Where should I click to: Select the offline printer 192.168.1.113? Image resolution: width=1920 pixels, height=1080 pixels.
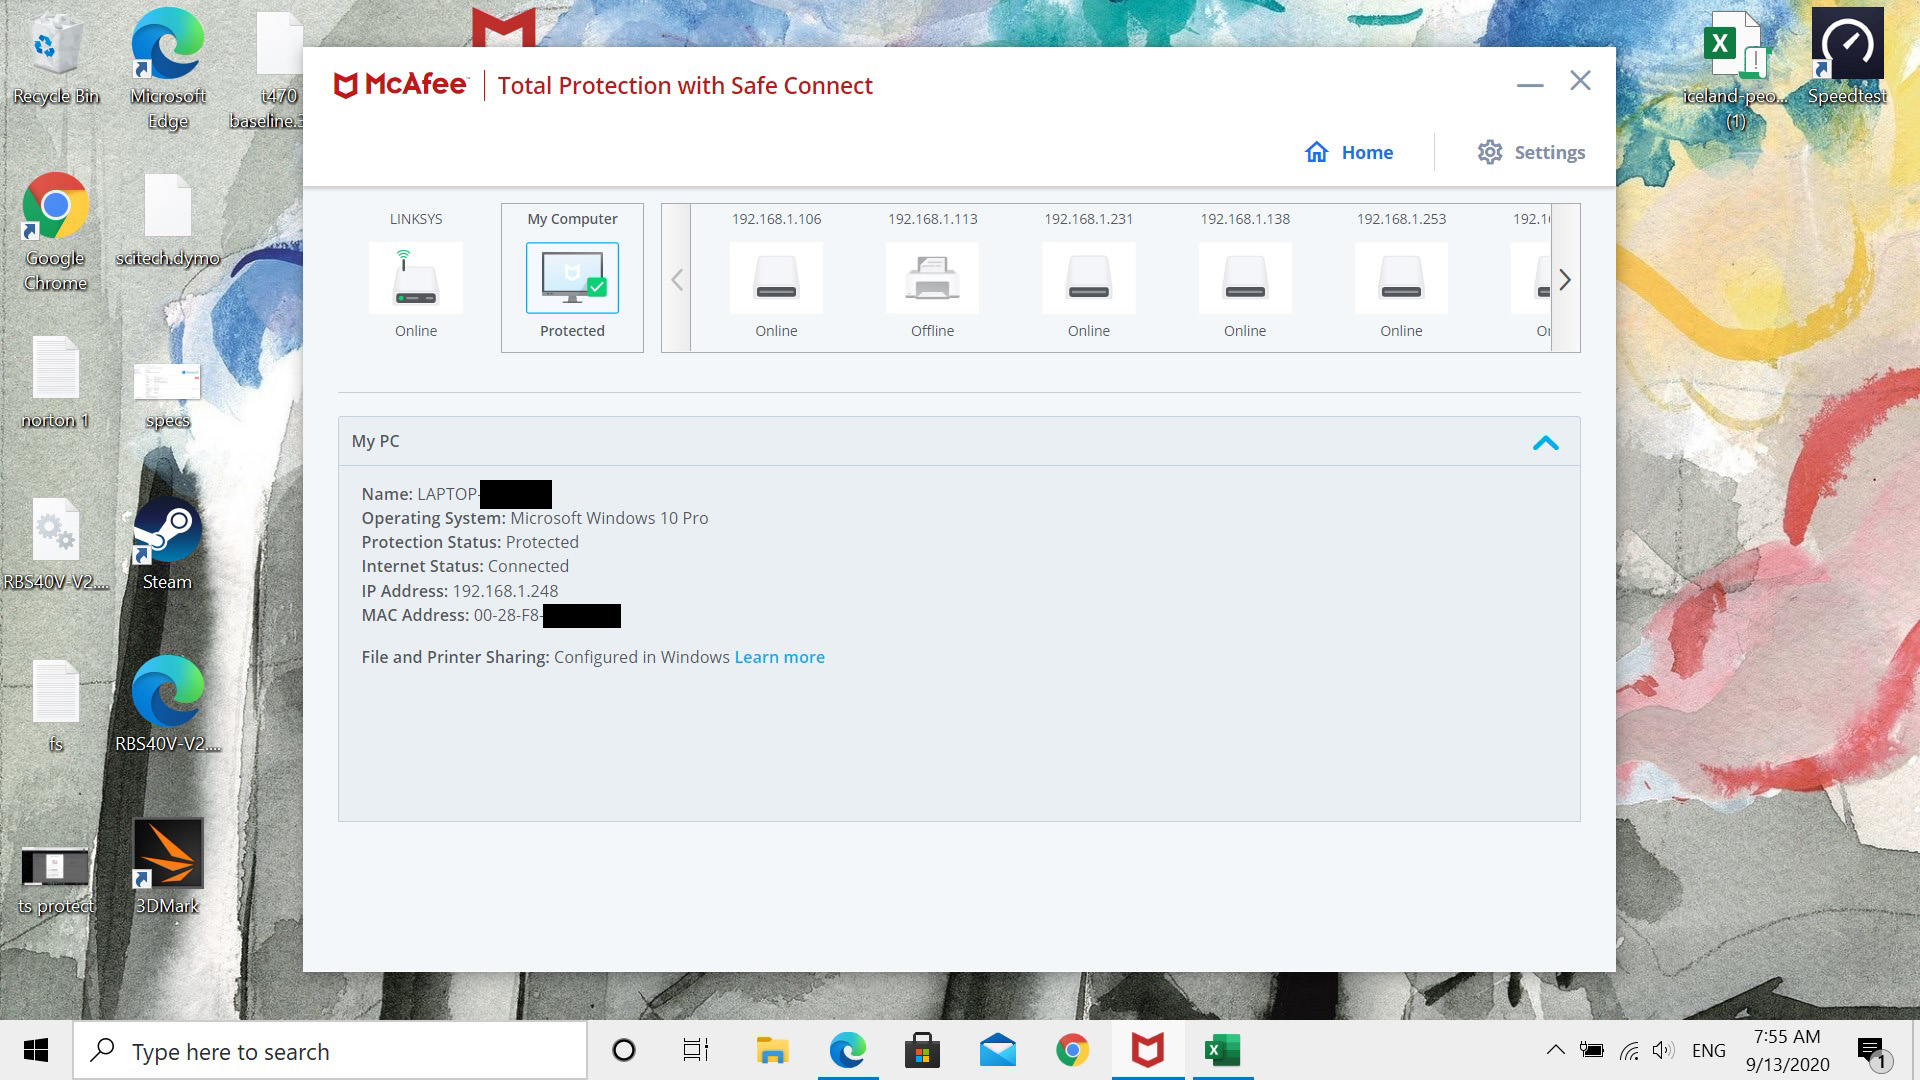tap(932, 278)
